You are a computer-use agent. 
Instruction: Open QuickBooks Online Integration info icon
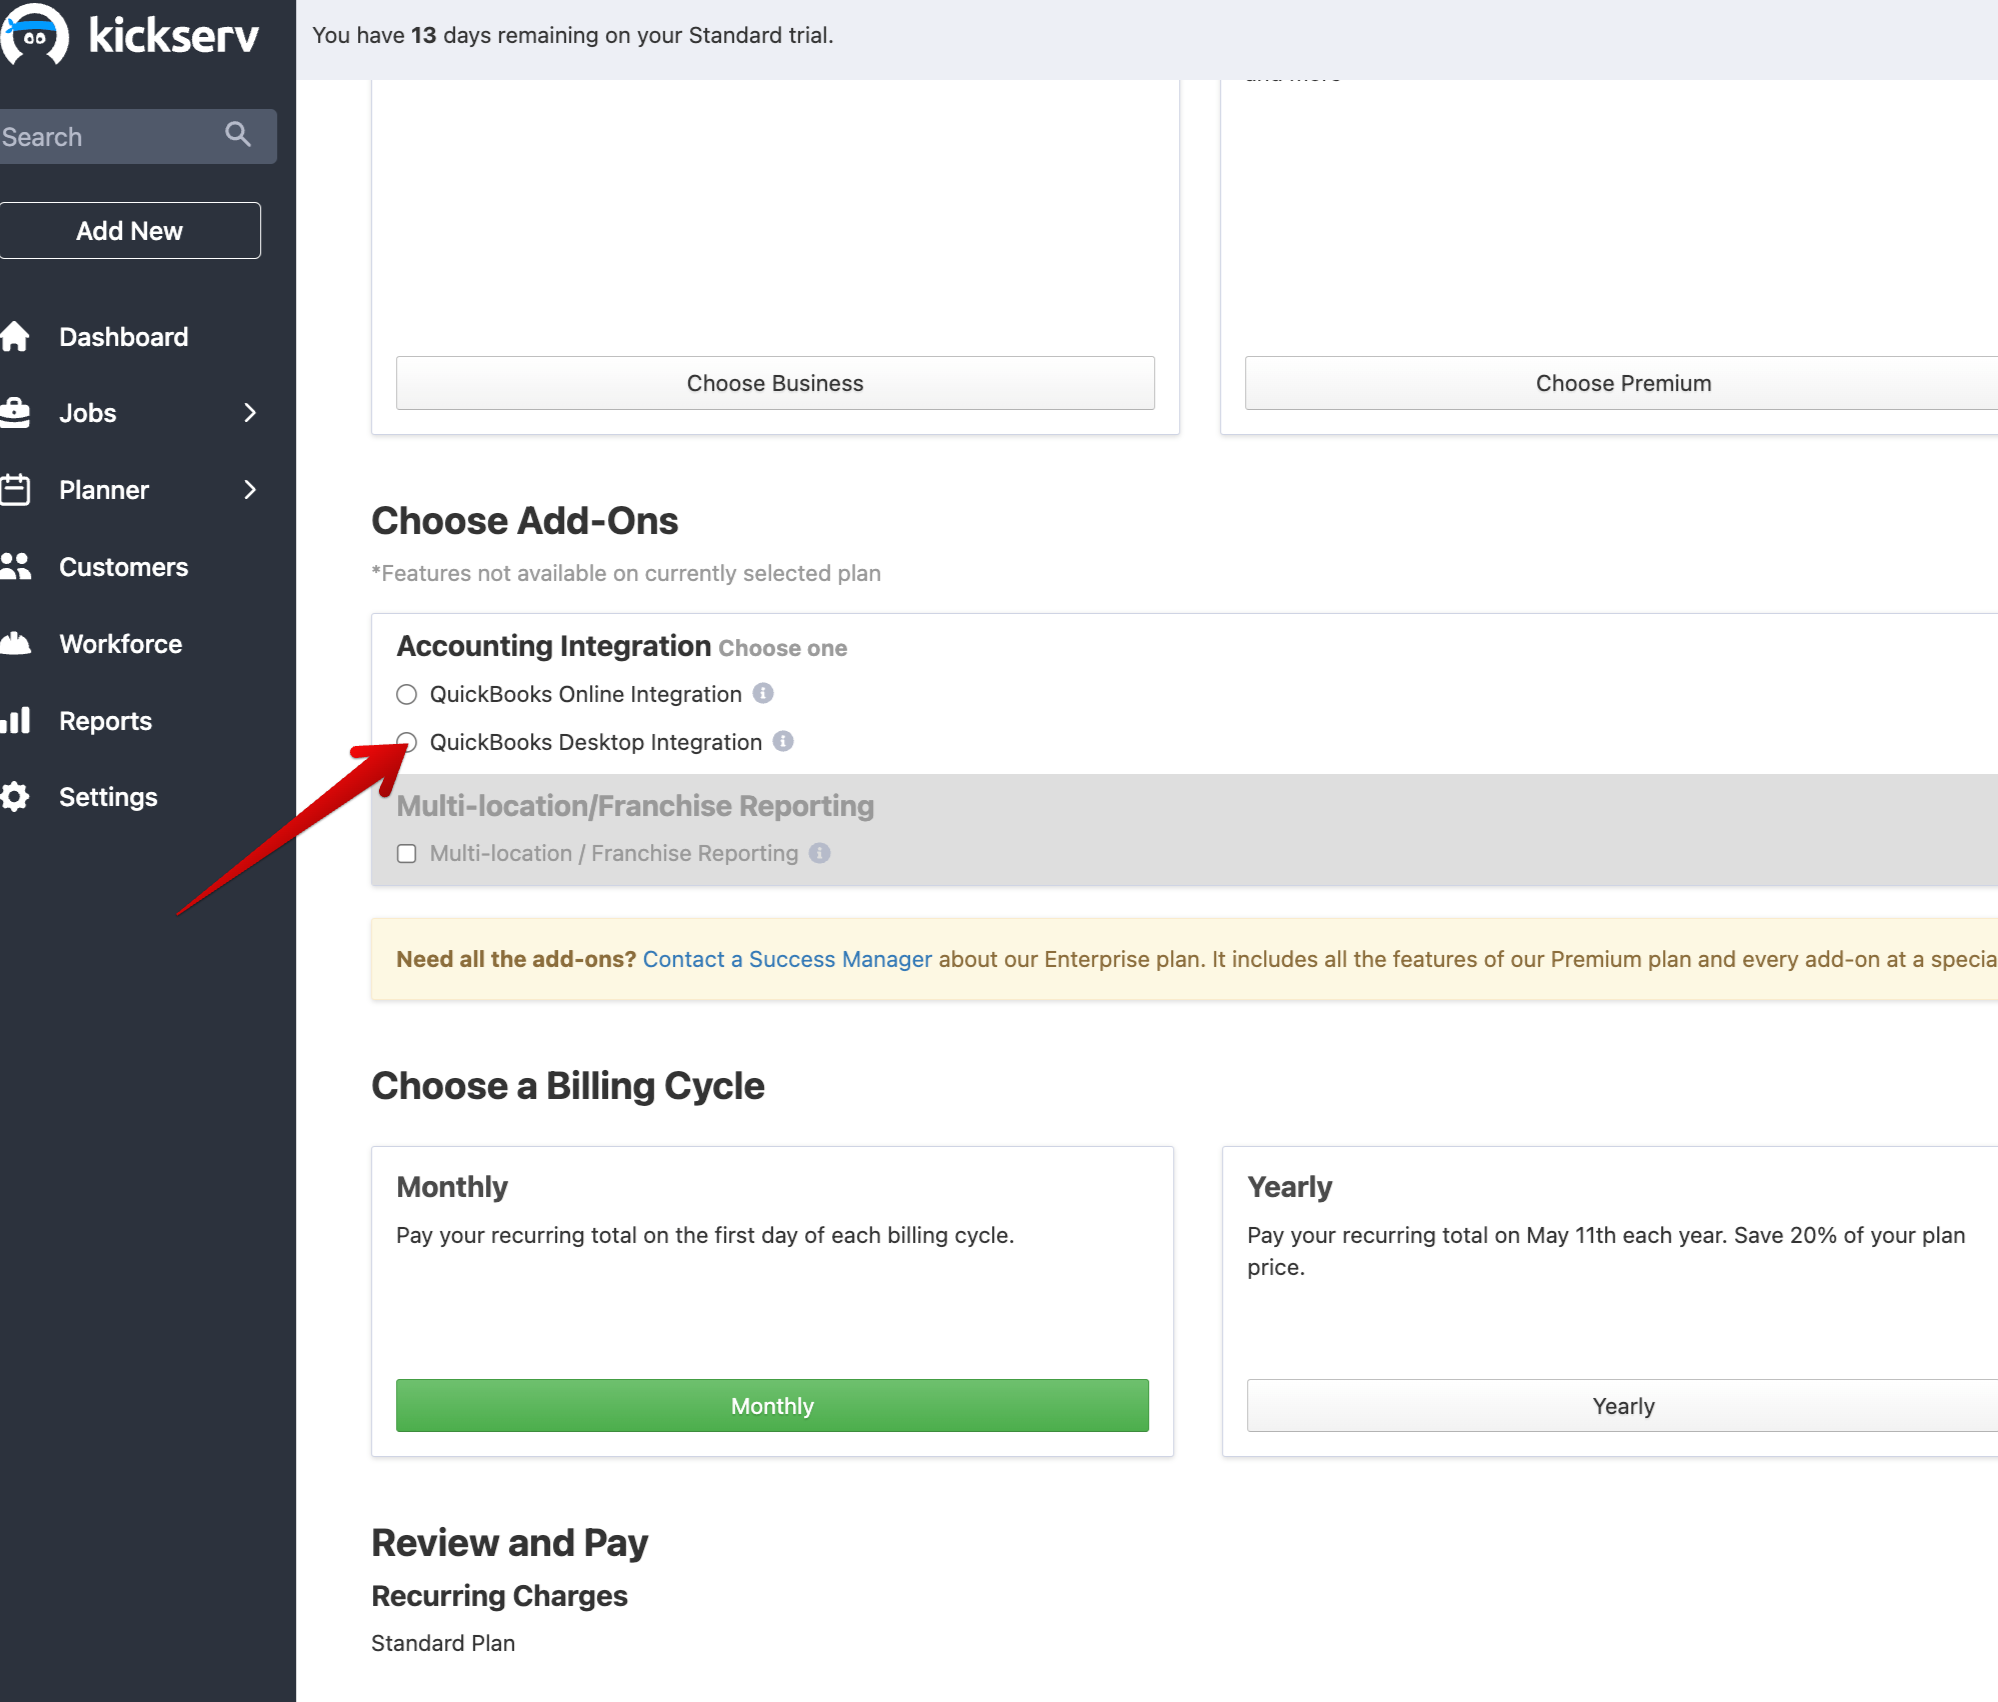763,693
